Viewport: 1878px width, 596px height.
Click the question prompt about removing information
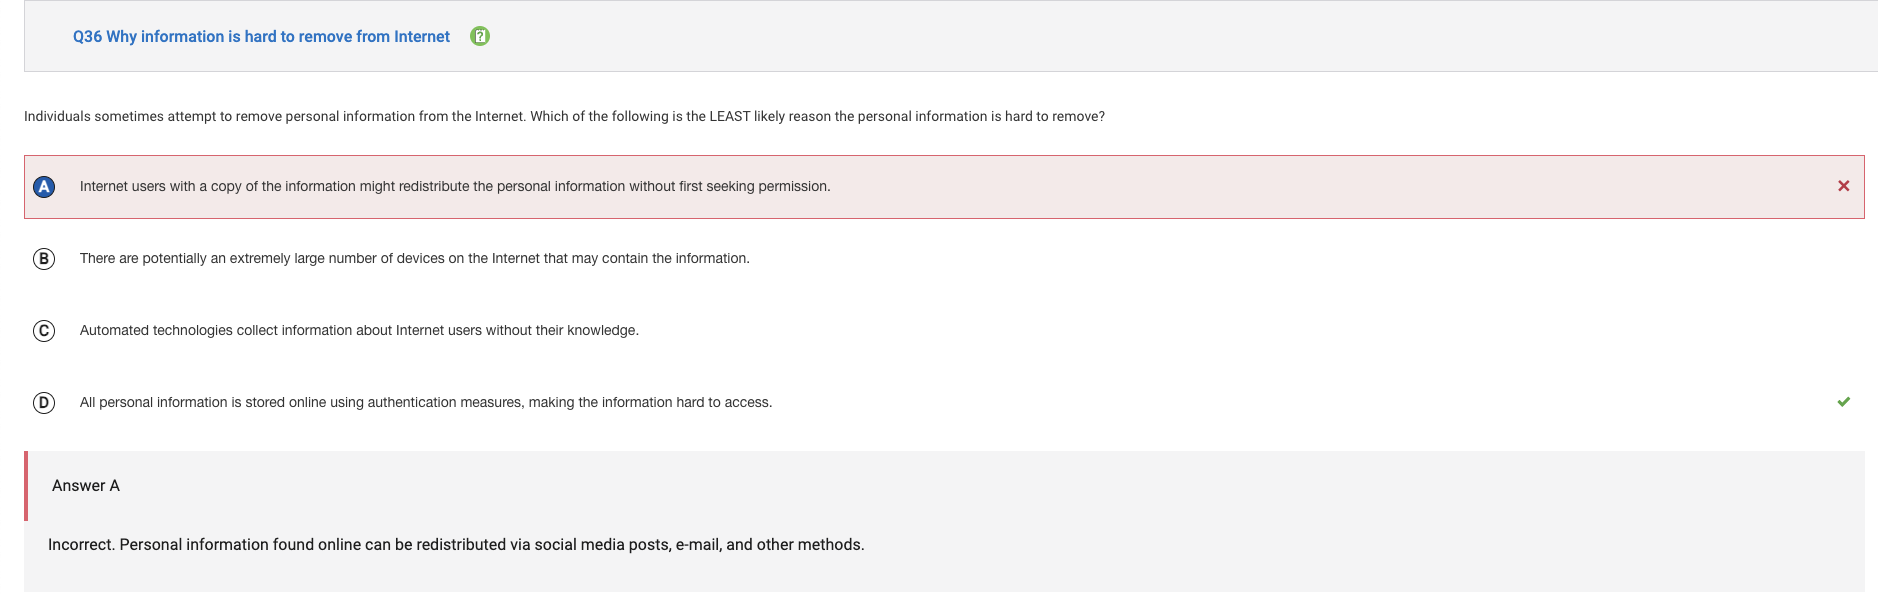[564, 116]
